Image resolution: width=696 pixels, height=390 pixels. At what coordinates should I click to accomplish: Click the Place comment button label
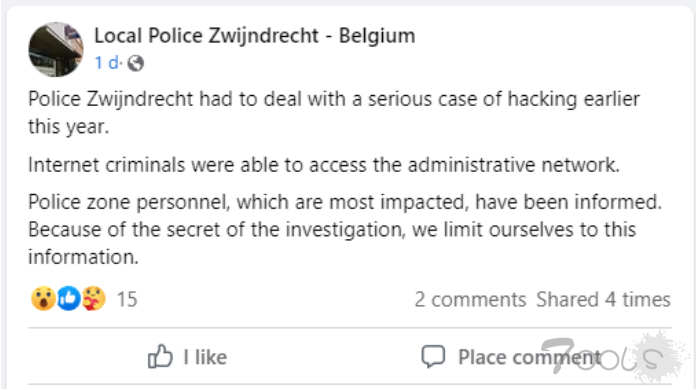530,357
